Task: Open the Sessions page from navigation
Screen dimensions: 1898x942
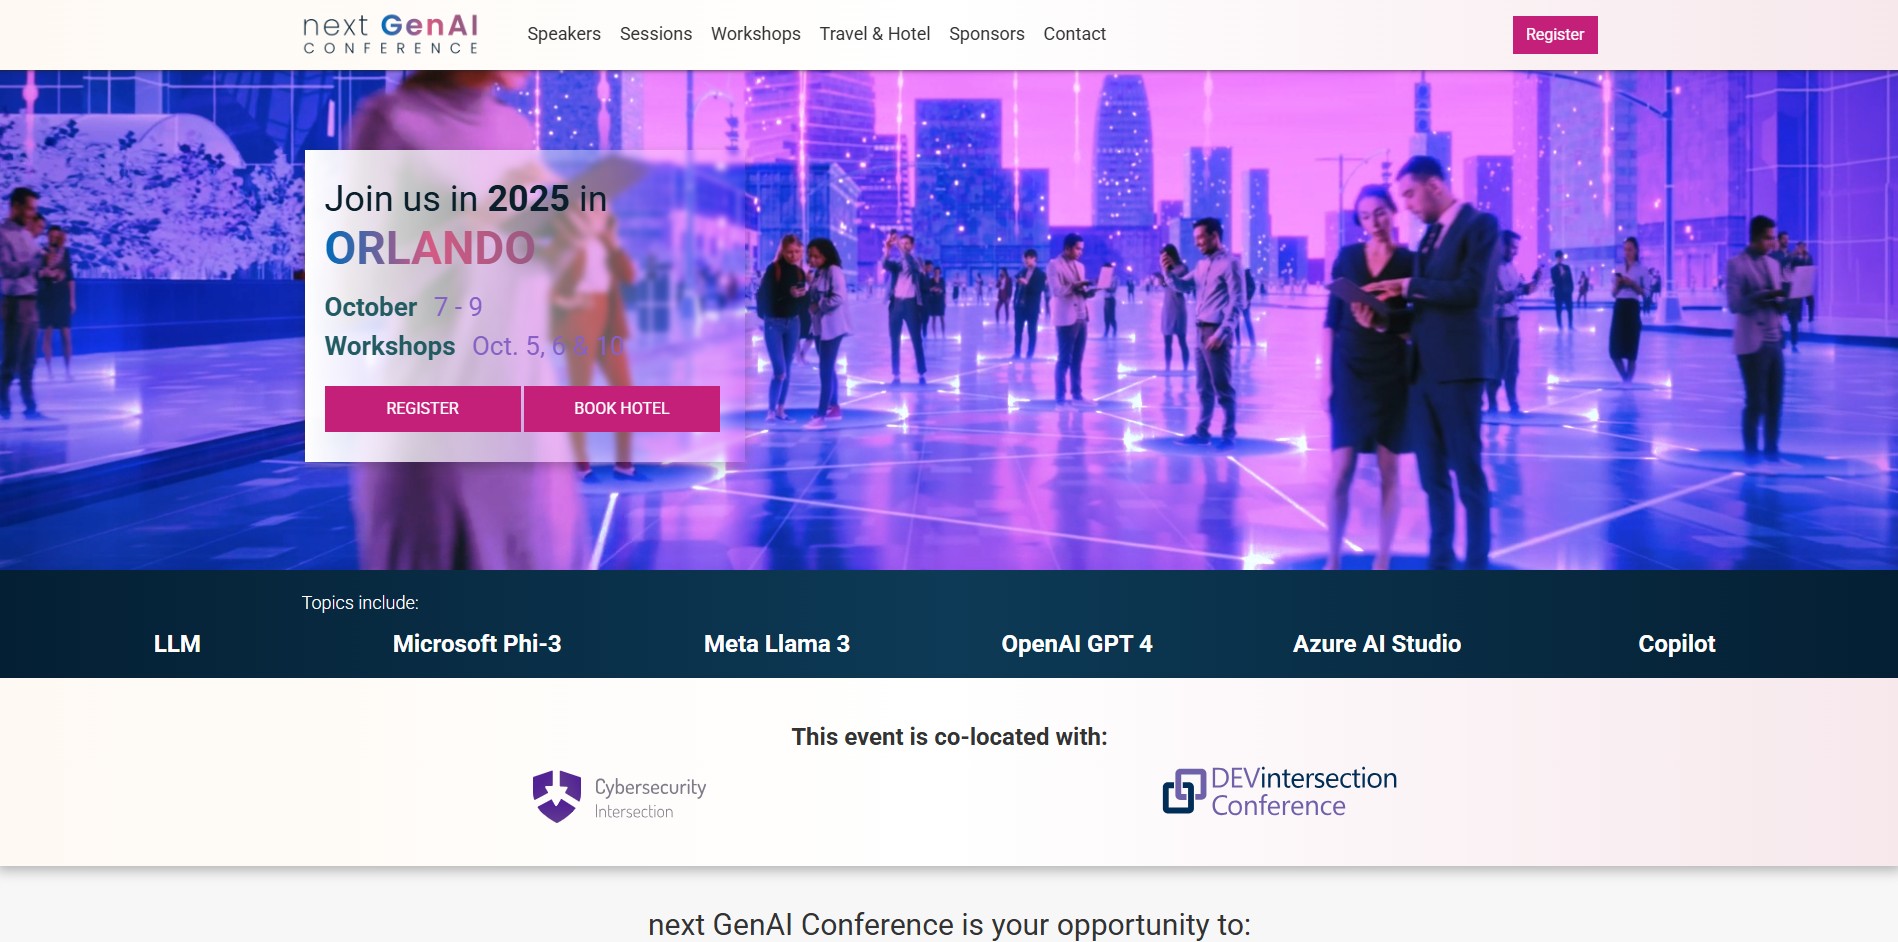Action: (656, 34)
